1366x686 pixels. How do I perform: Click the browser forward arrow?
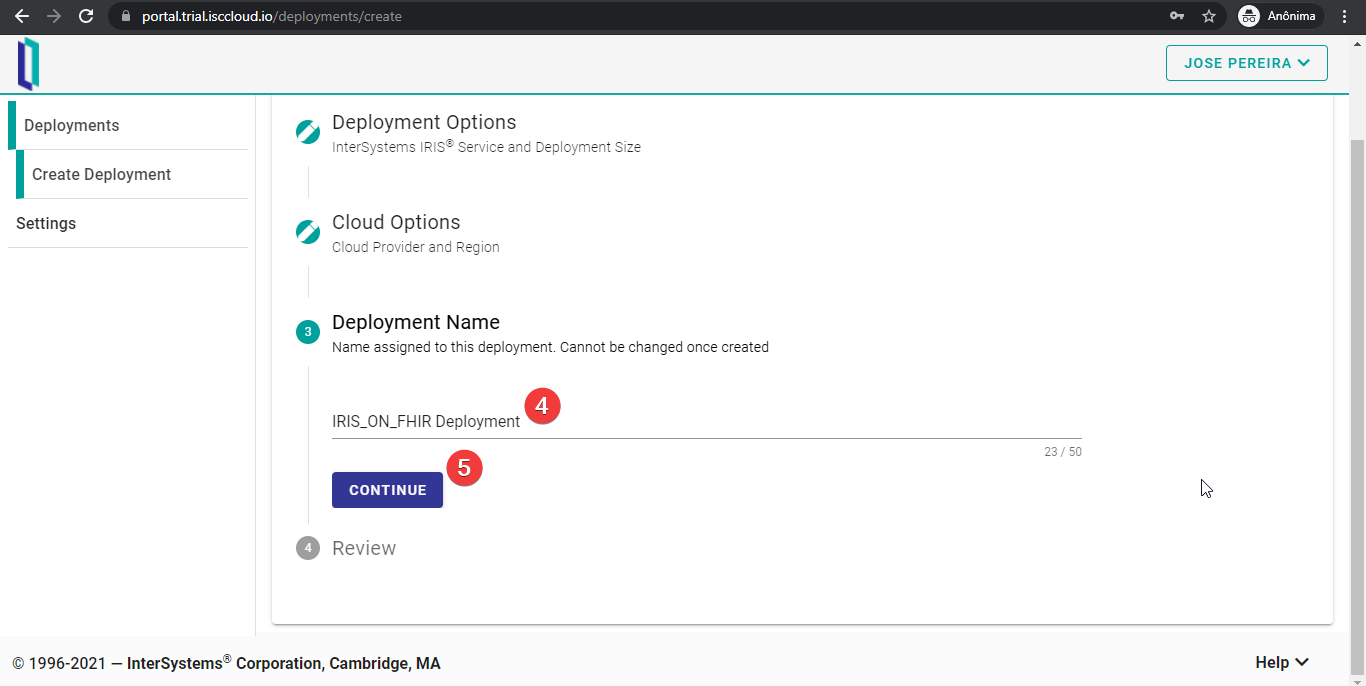[54, 16]
